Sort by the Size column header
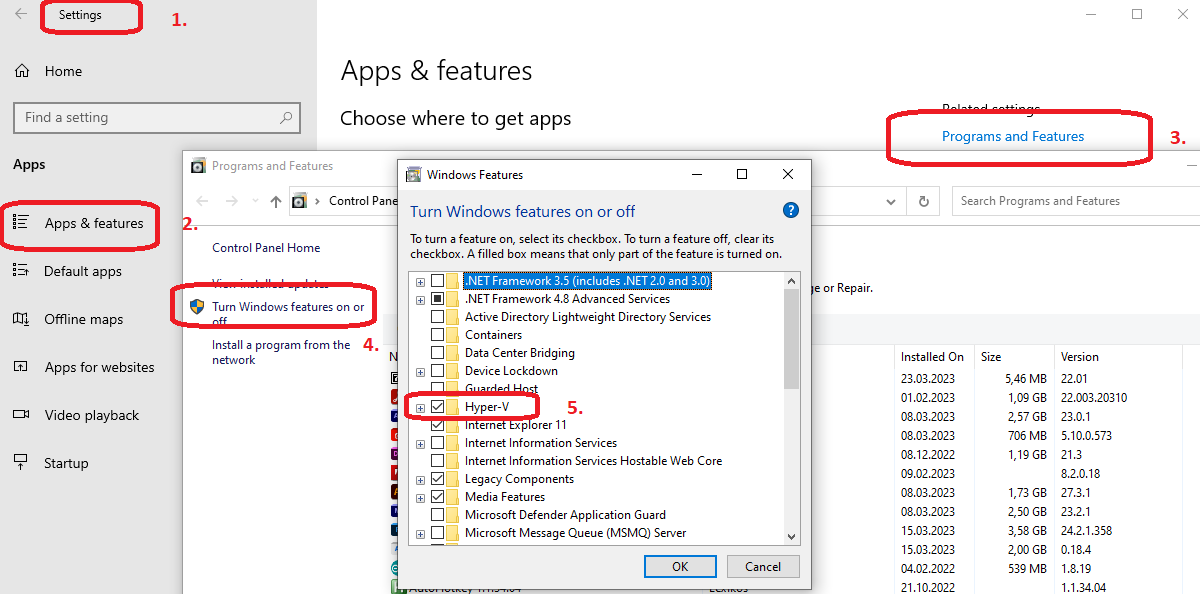Viewport: 1200px width, 594px height. (x=990, y=357)
